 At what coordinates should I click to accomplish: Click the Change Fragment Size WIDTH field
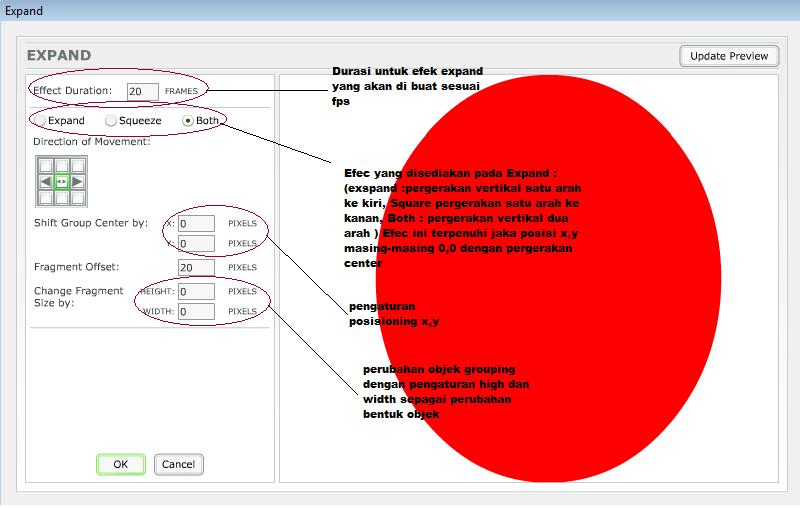[196, 311]
